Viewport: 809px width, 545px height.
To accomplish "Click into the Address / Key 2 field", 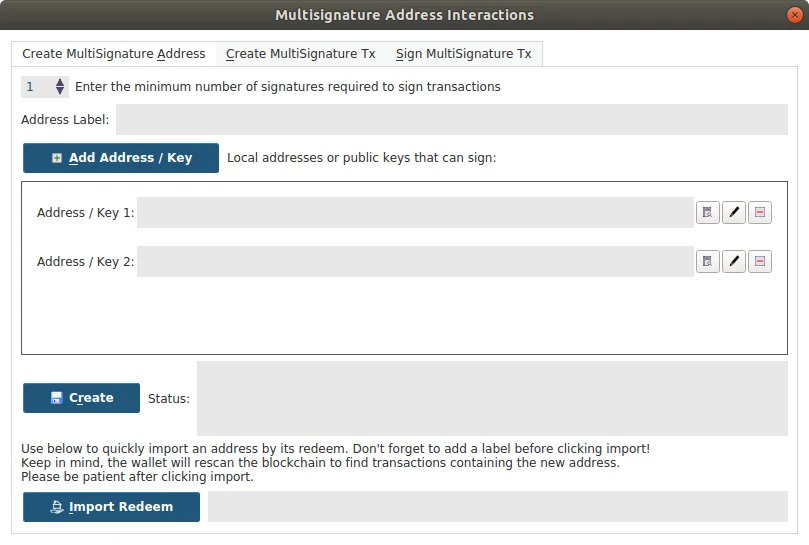I will 415,261.
